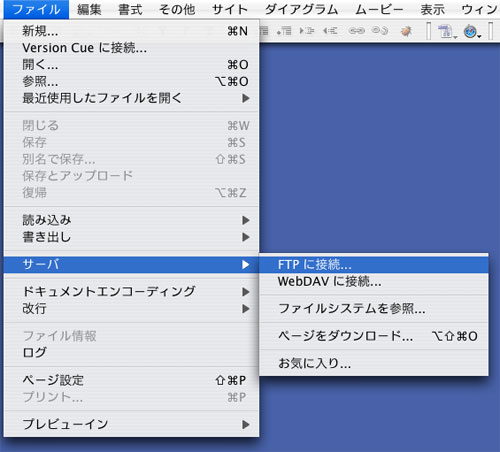
Task: Click the increase list indent icon
Action: point(307,31)
